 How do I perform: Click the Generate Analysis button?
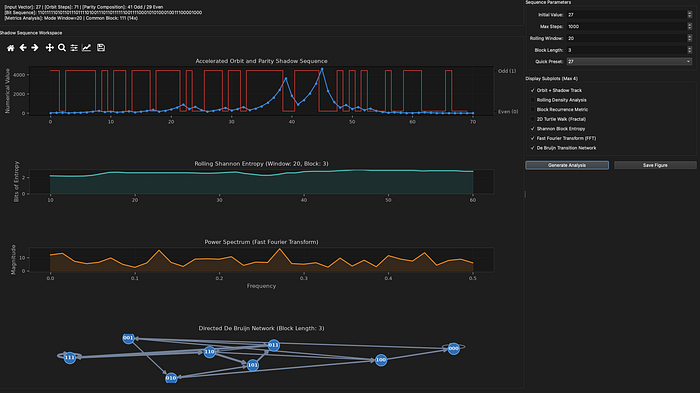pos(567,165)
